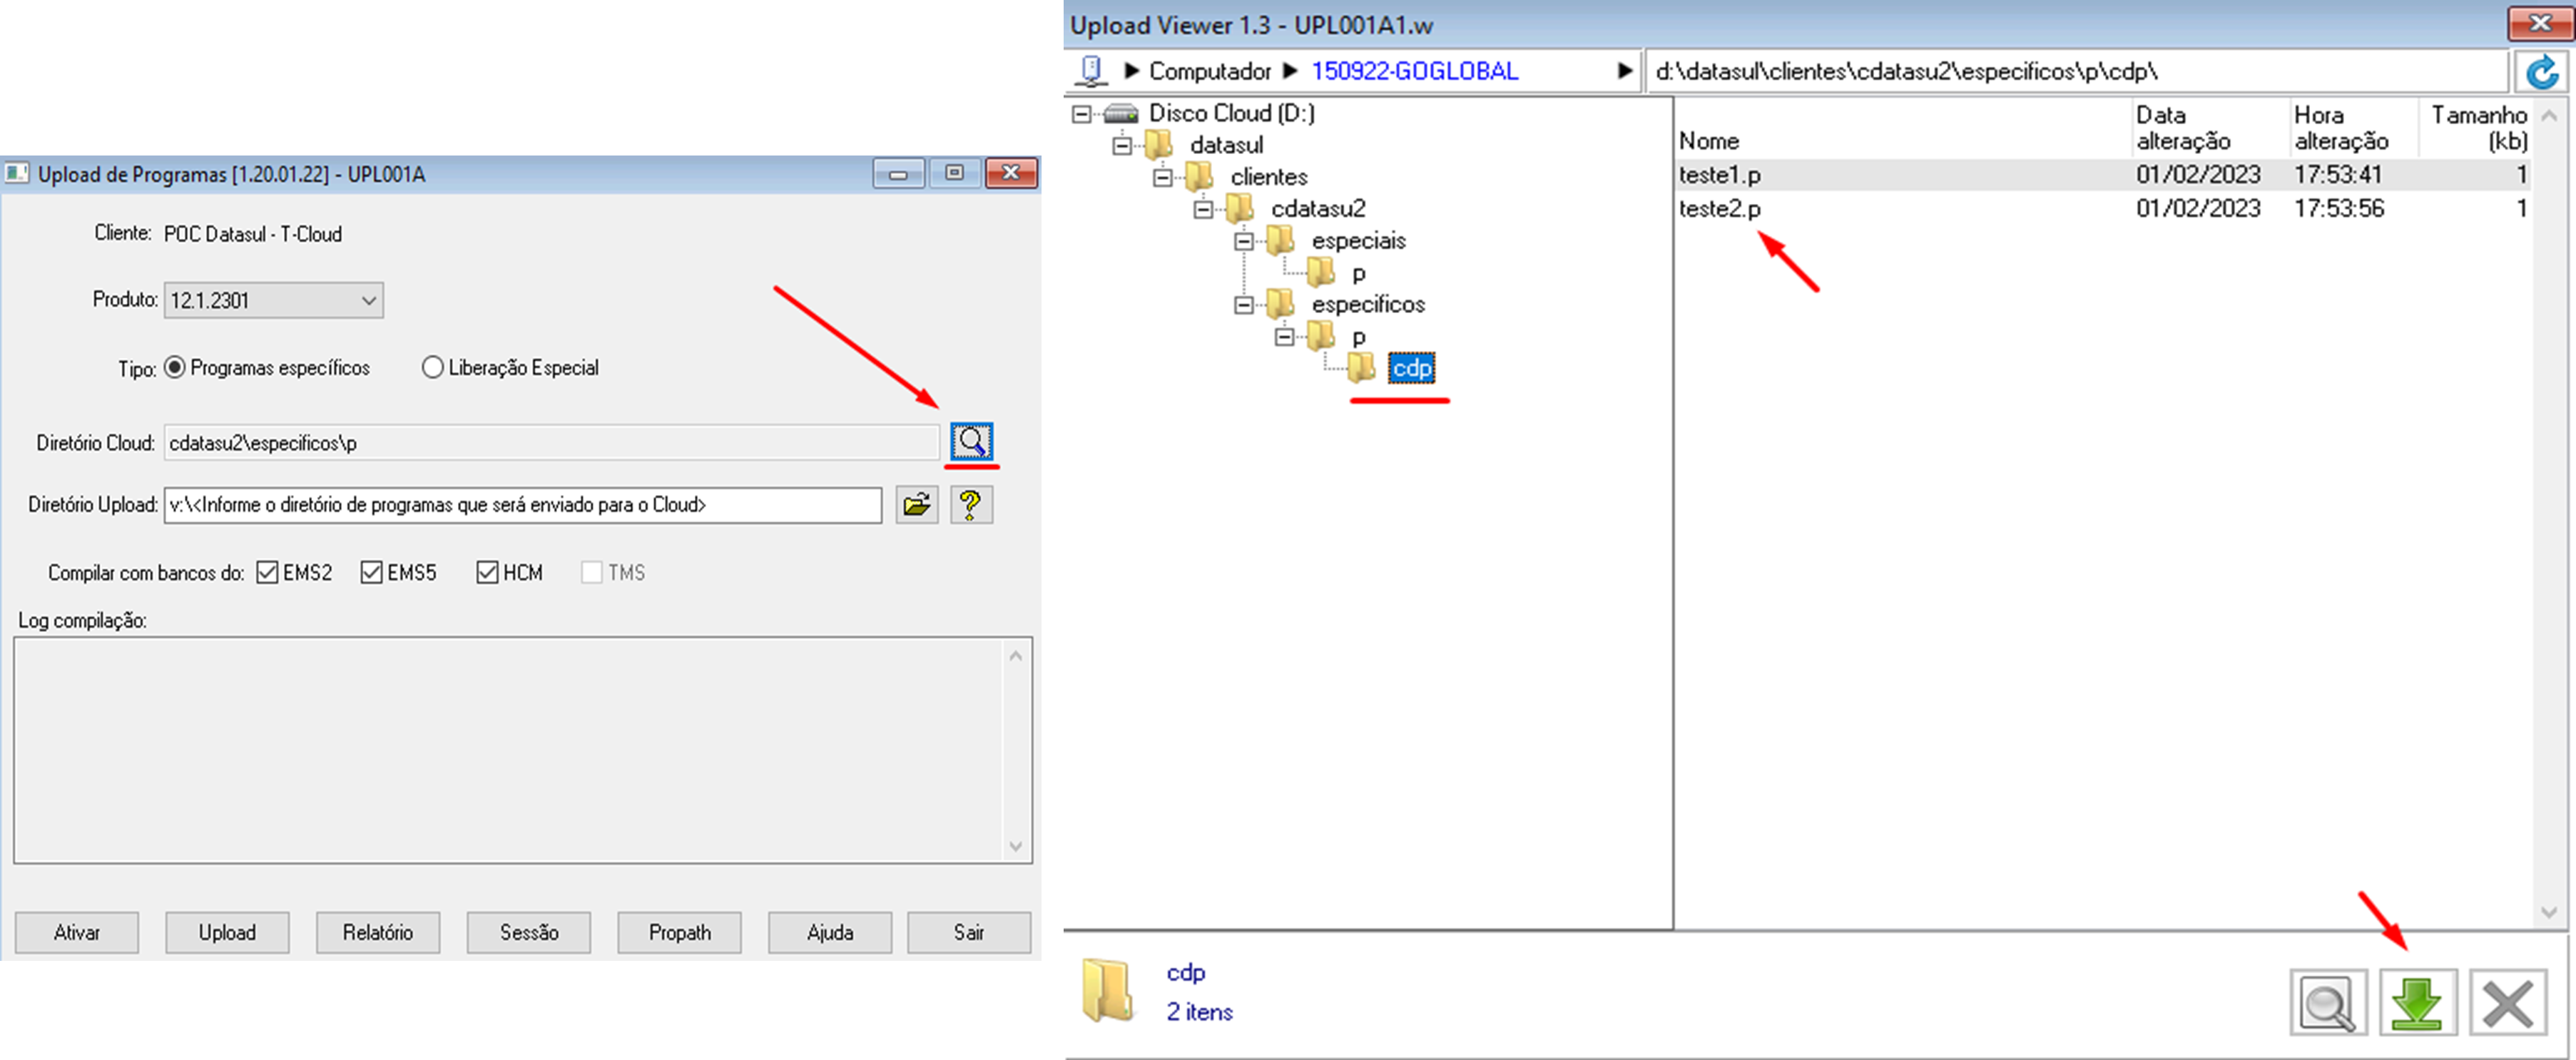
Task: Collapse the p node under especificos
Action: tap(1284, 337)
